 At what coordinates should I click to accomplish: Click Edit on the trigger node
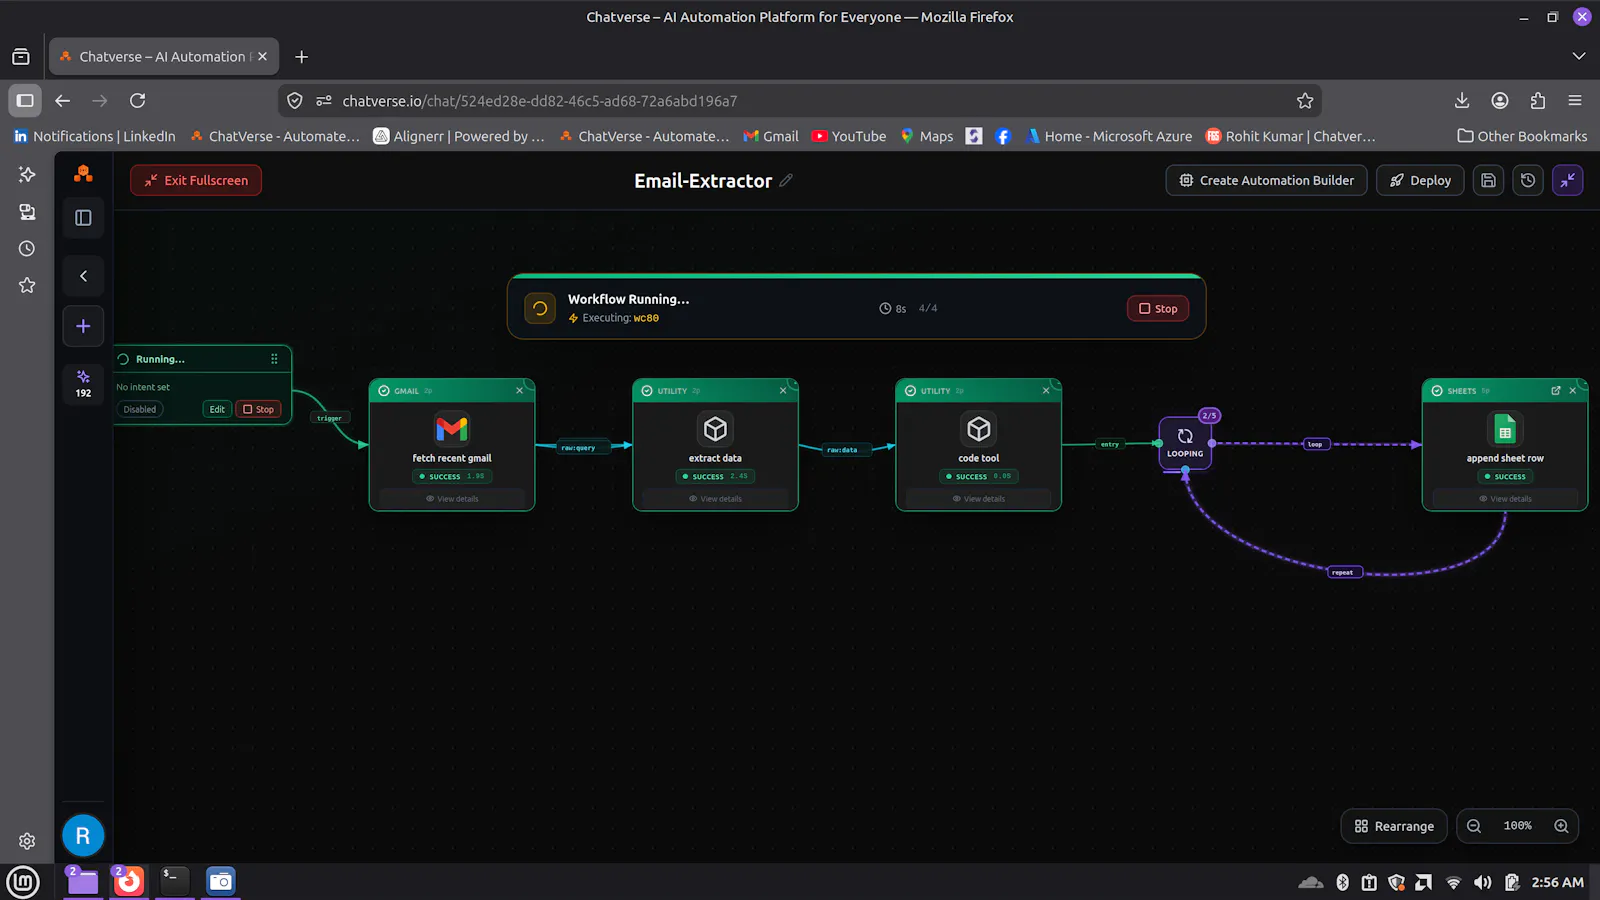pyautogui.click(x=217, y=409)
